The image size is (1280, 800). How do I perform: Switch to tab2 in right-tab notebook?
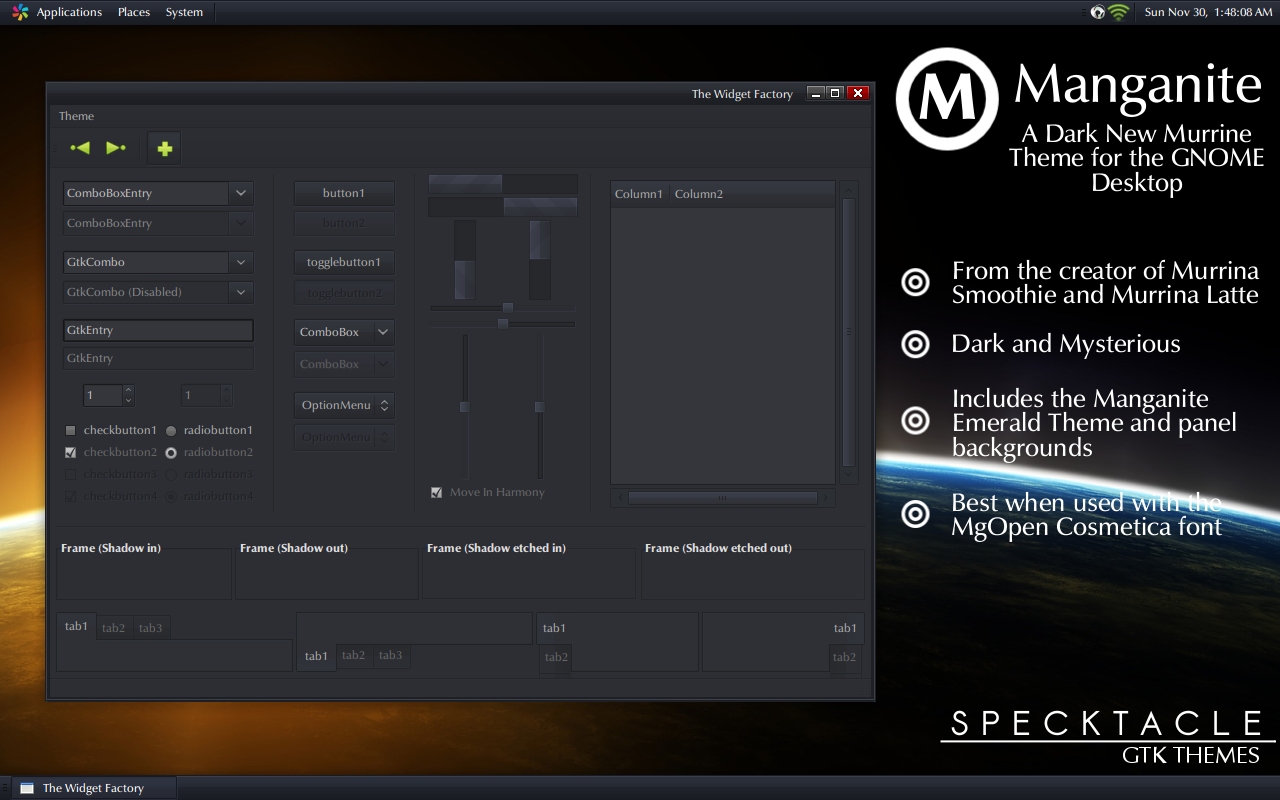point(845,657)
